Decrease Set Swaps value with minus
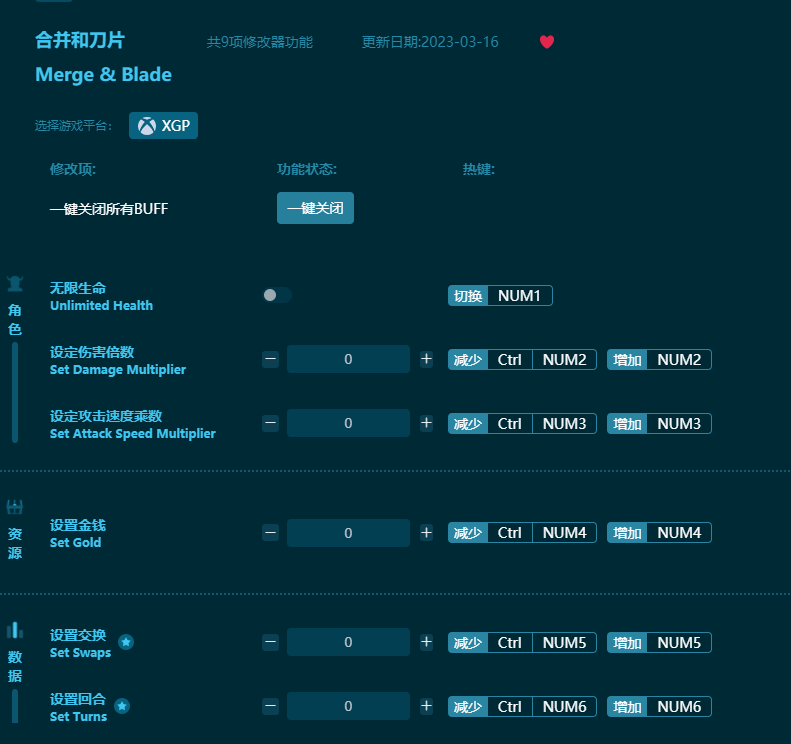 pos(270,642)
